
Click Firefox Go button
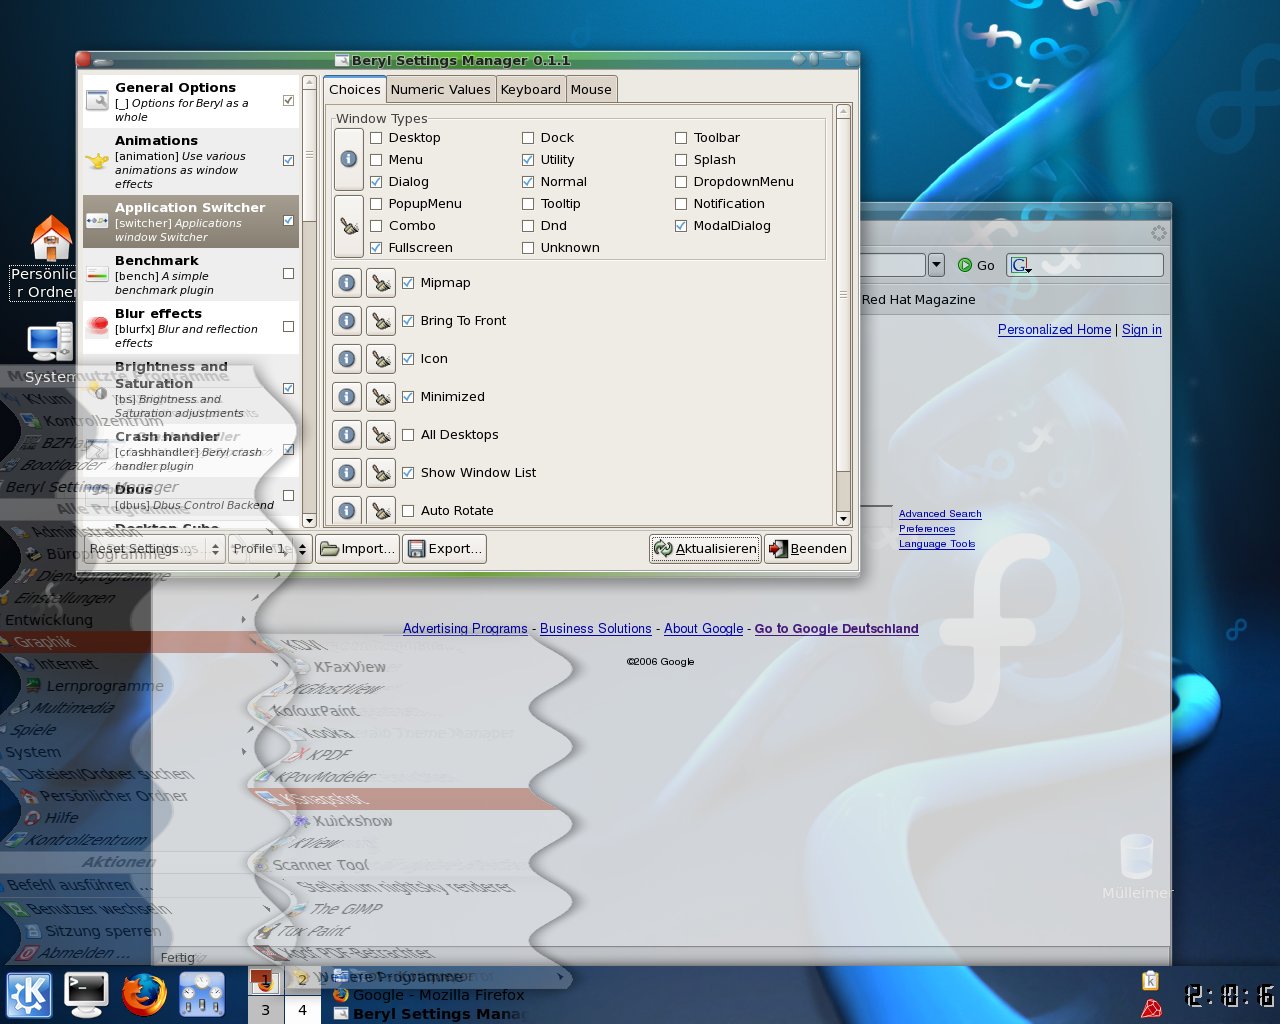tap(976, 265)
